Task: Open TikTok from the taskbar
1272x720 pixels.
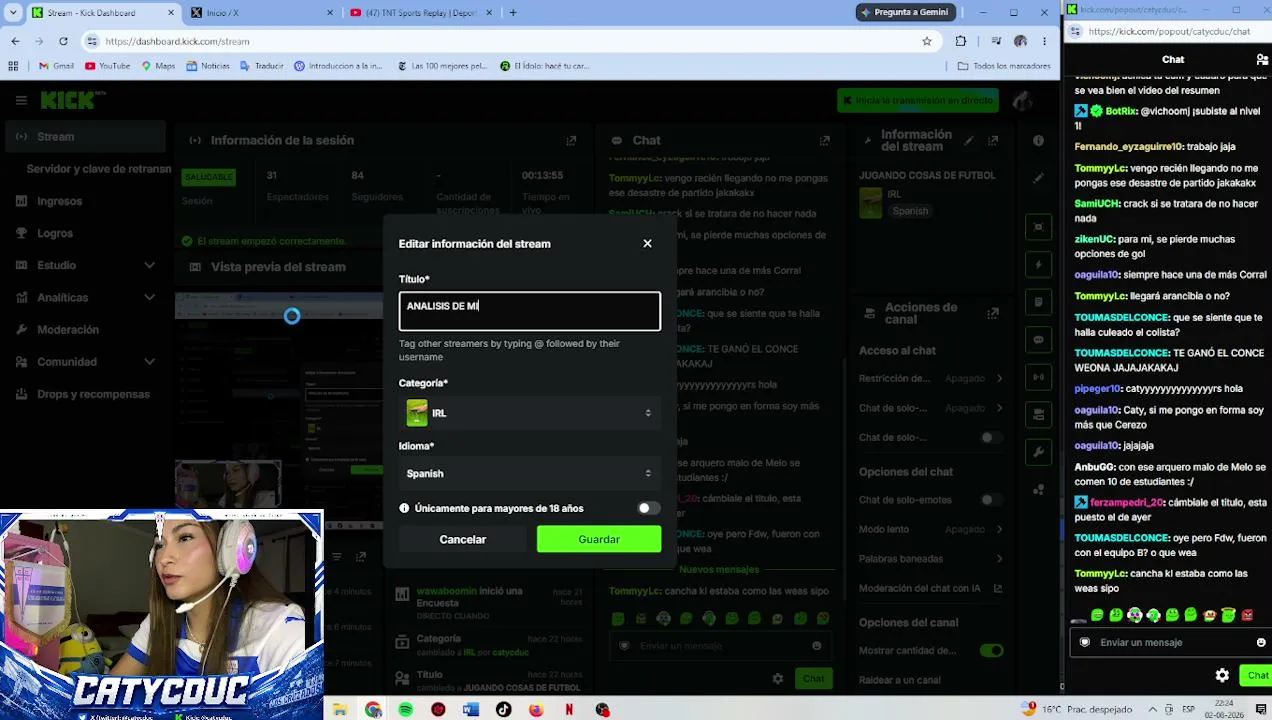Action: [503, 709]
